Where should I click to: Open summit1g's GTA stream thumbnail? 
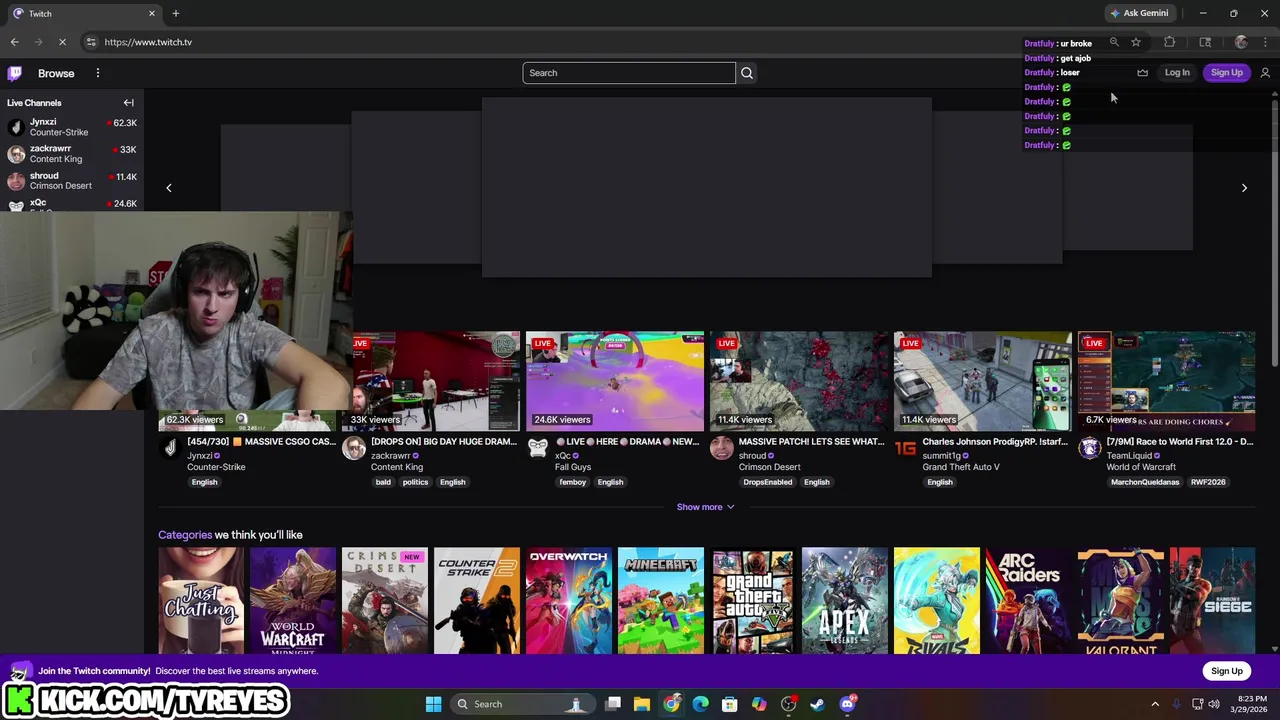pyautogui.click(x=983, y=381)
